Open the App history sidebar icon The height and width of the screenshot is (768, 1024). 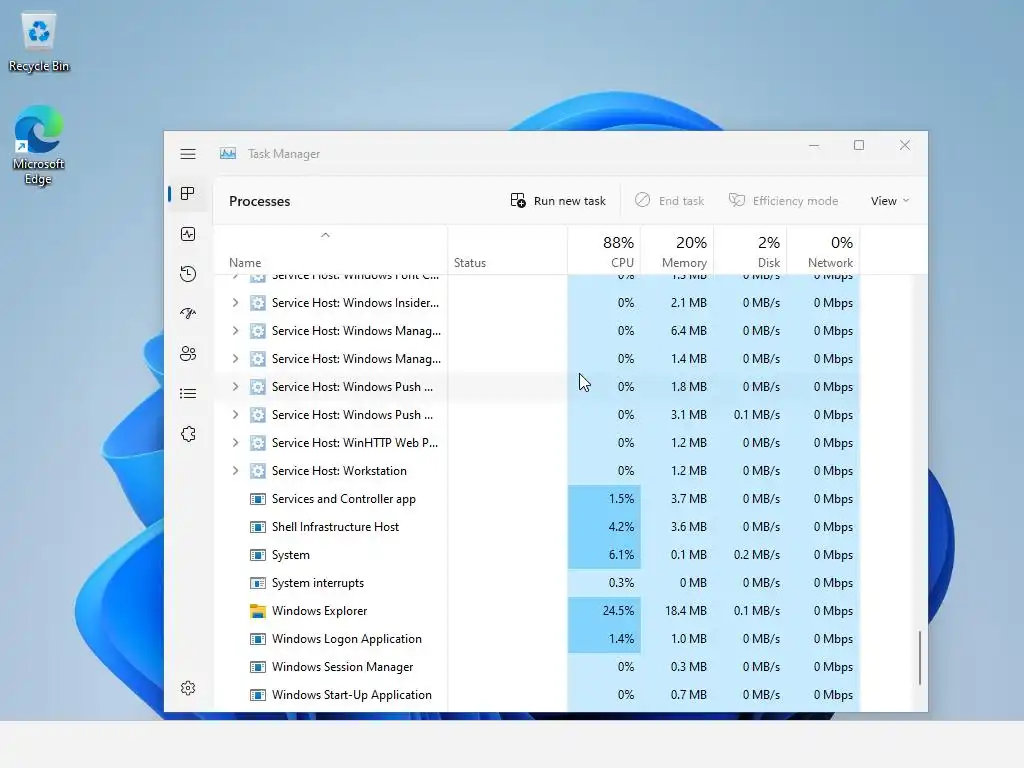pyautogui.click(x=188, y=274)
